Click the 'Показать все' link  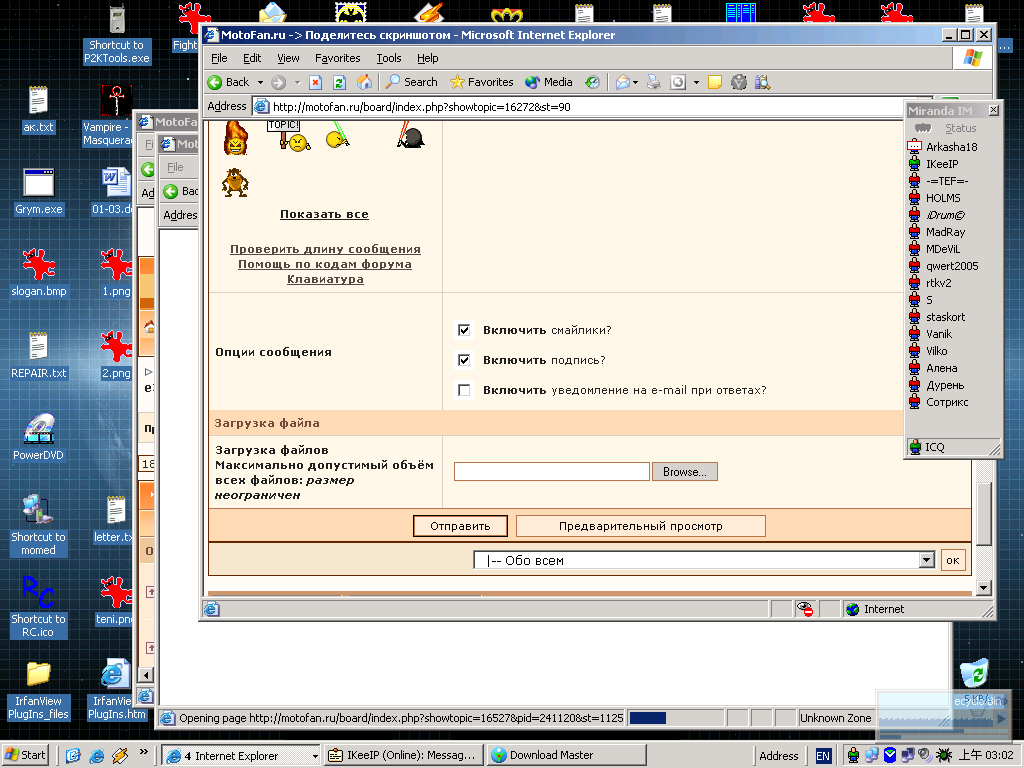point(325,214)
